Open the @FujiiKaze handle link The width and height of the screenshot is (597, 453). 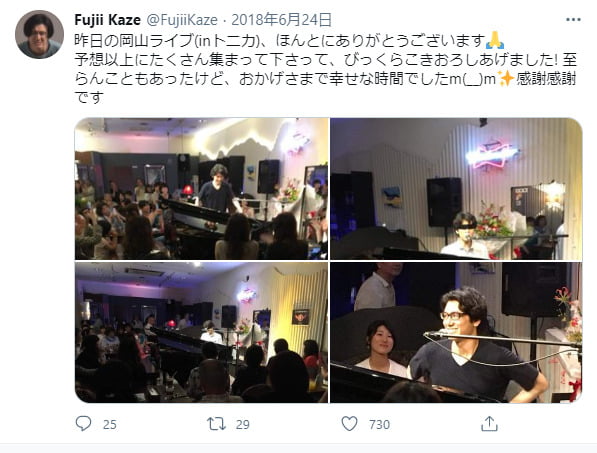pos(182,20)
